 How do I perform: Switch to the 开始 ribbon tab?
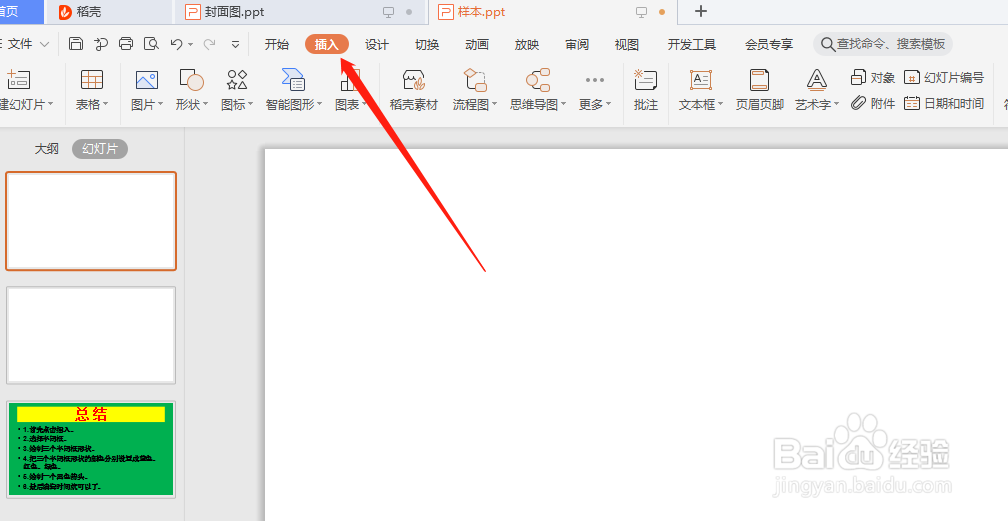click(276, 44)
